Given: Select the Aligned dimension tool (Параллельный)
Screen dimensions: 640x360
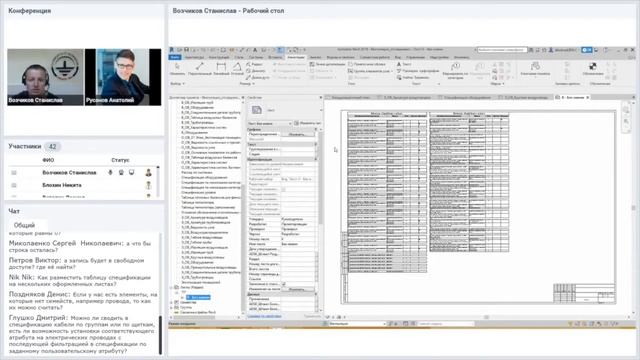Looking at the screenshot, I should (x=200, y=68).
